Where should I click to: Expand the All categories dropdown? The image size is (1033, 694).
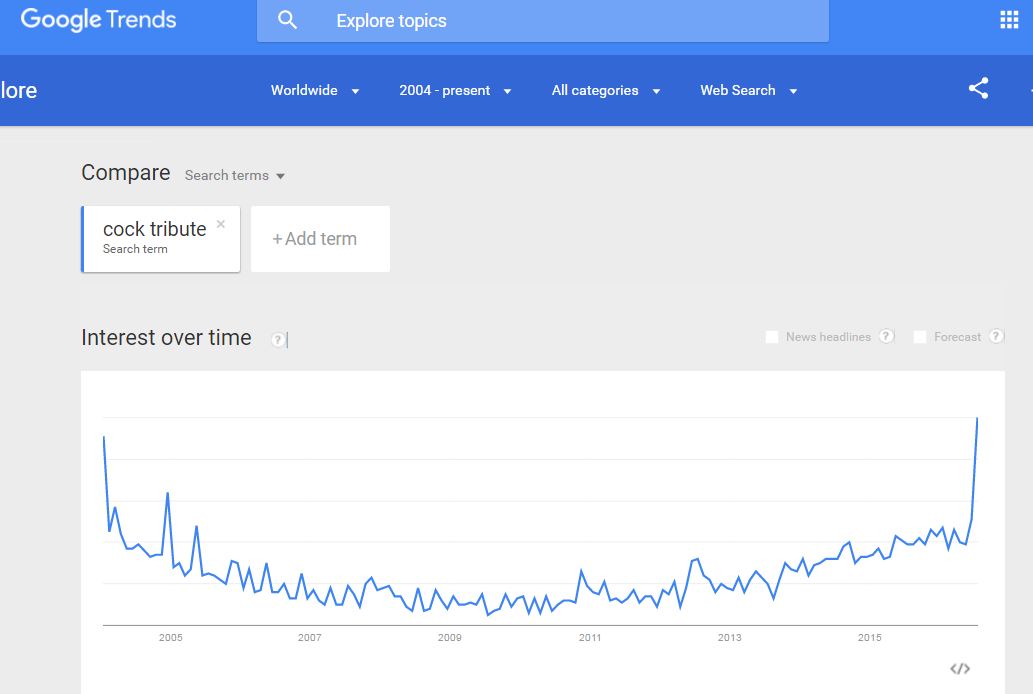coord(606,90)
